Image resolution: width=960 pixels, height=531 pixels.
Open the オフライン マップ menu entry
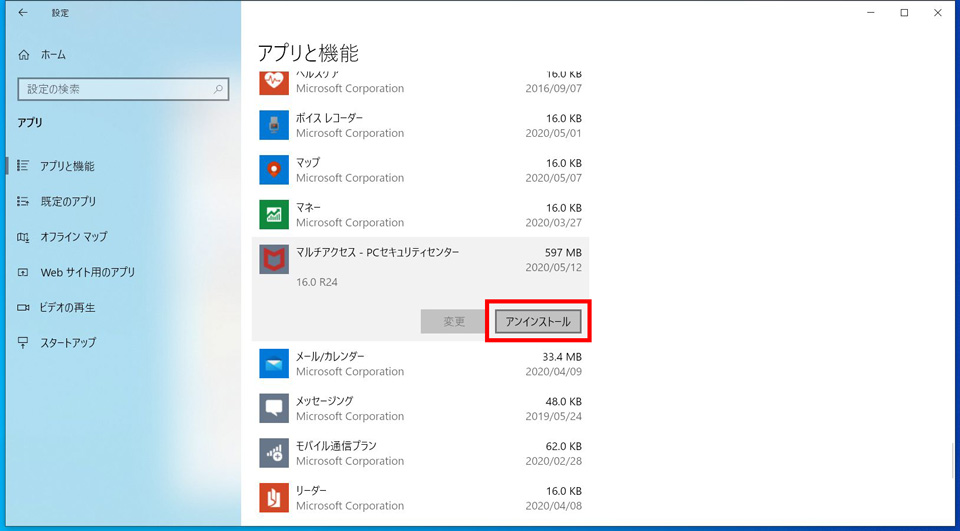point(74,236)
